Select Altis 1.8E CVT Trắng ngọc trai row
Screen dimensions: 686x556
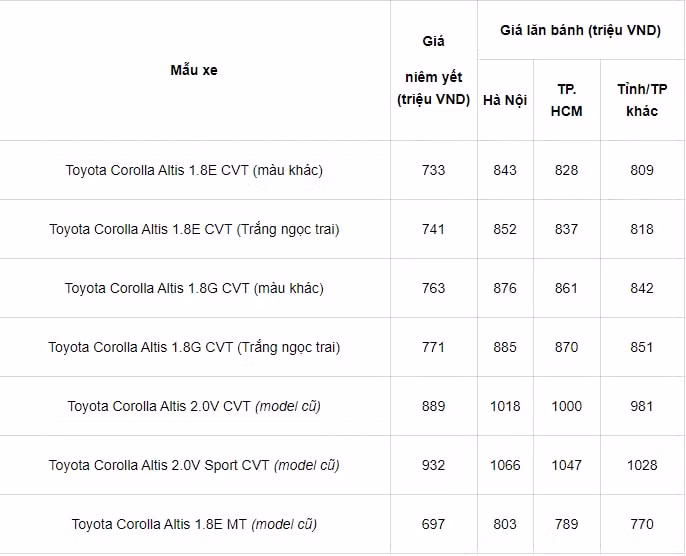point(194,229)
